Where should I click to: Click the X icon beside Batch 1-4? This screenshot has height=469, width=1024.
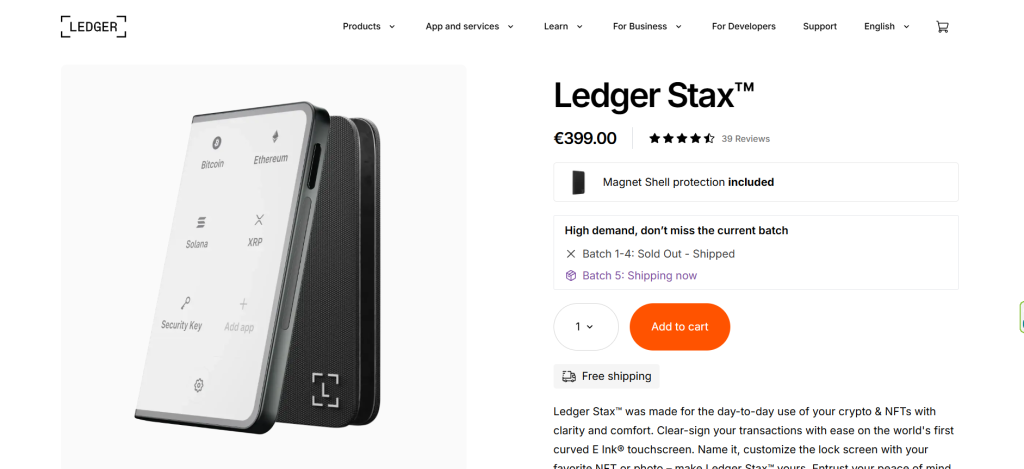(x=571, y=254)
